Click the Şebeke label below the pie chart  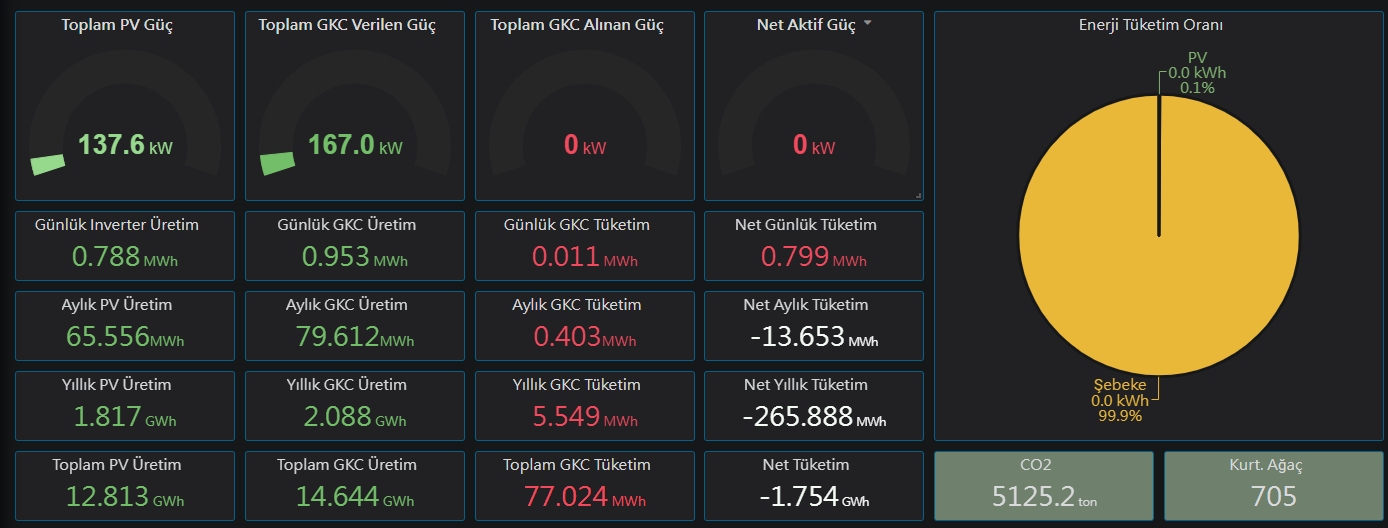click(1119, 387)
